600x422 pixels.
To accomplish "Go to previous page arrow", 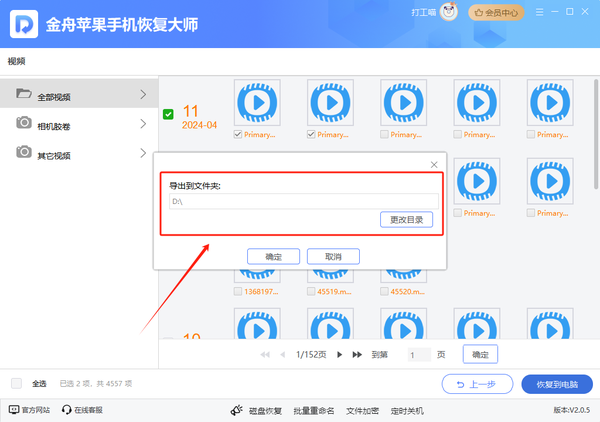I will tap(283, 355).
